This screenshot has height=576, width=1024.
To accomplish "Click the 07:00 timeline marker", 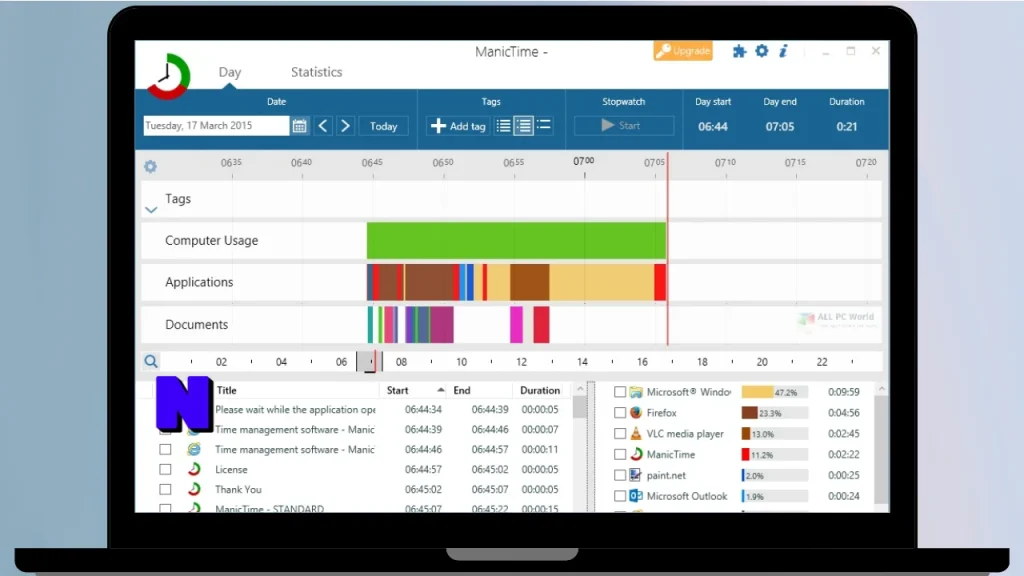I will 584,161.
